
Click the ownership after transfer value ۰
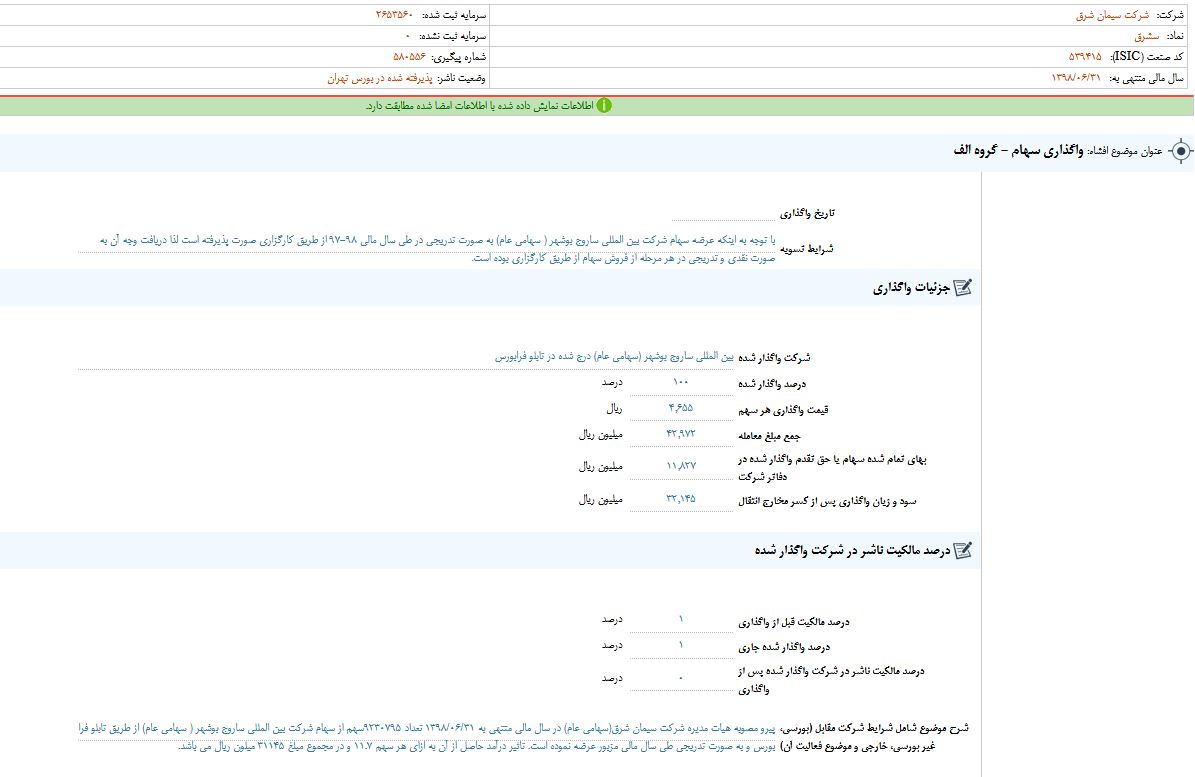coord(681,679)
